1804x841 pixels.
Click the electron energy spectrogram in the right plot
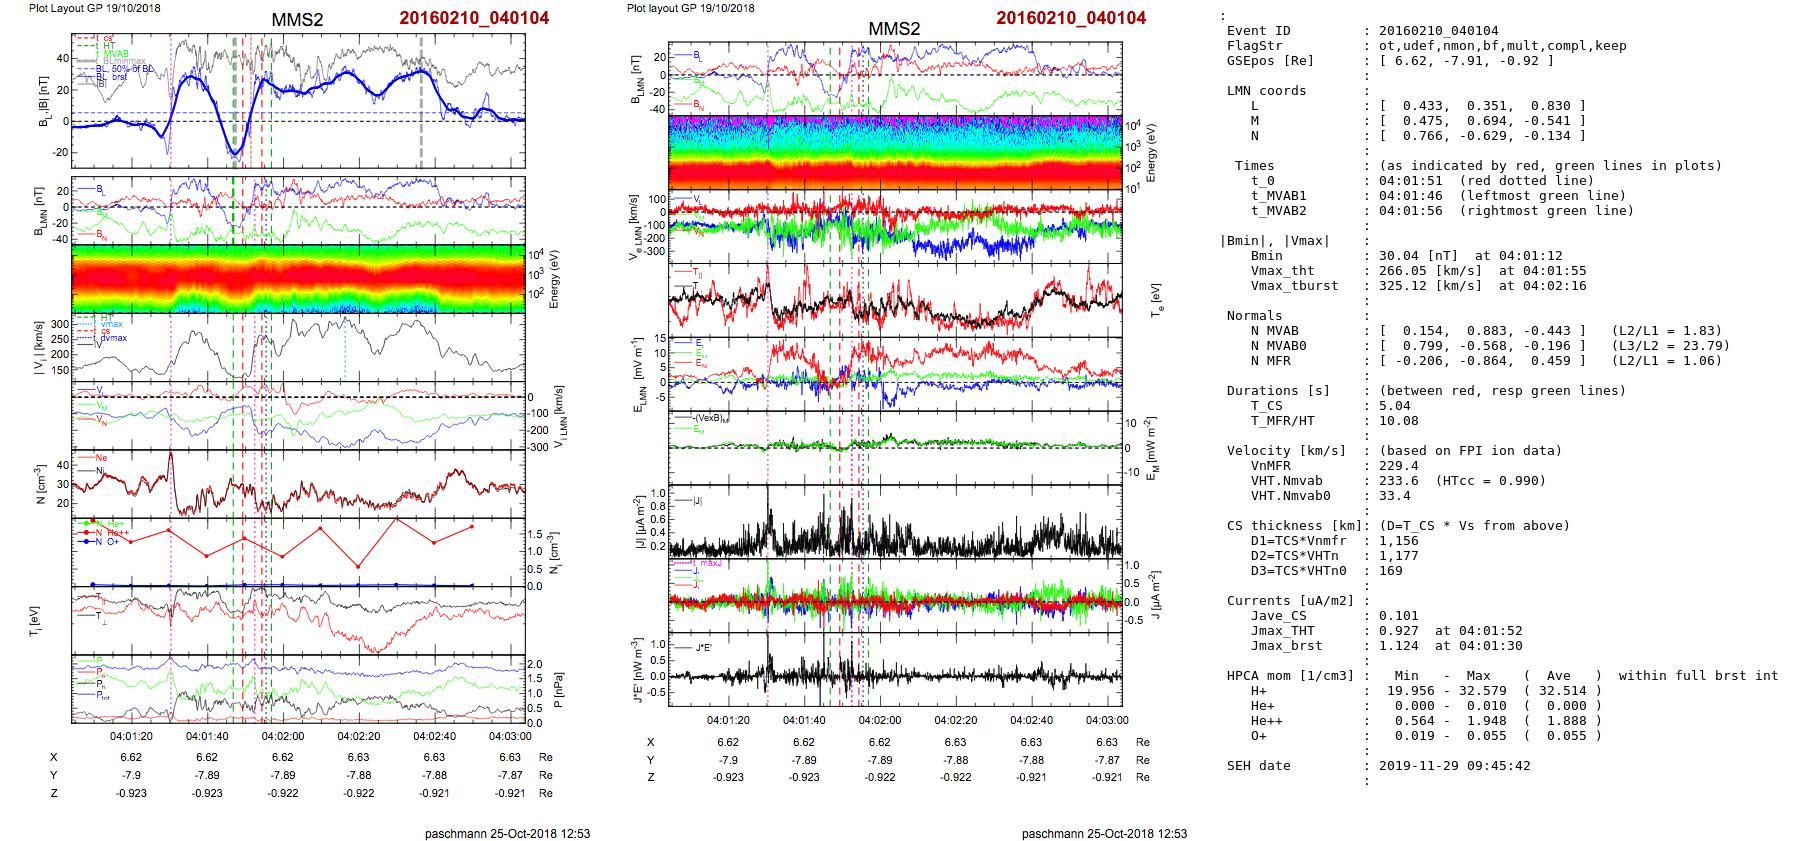click(895, 152)
